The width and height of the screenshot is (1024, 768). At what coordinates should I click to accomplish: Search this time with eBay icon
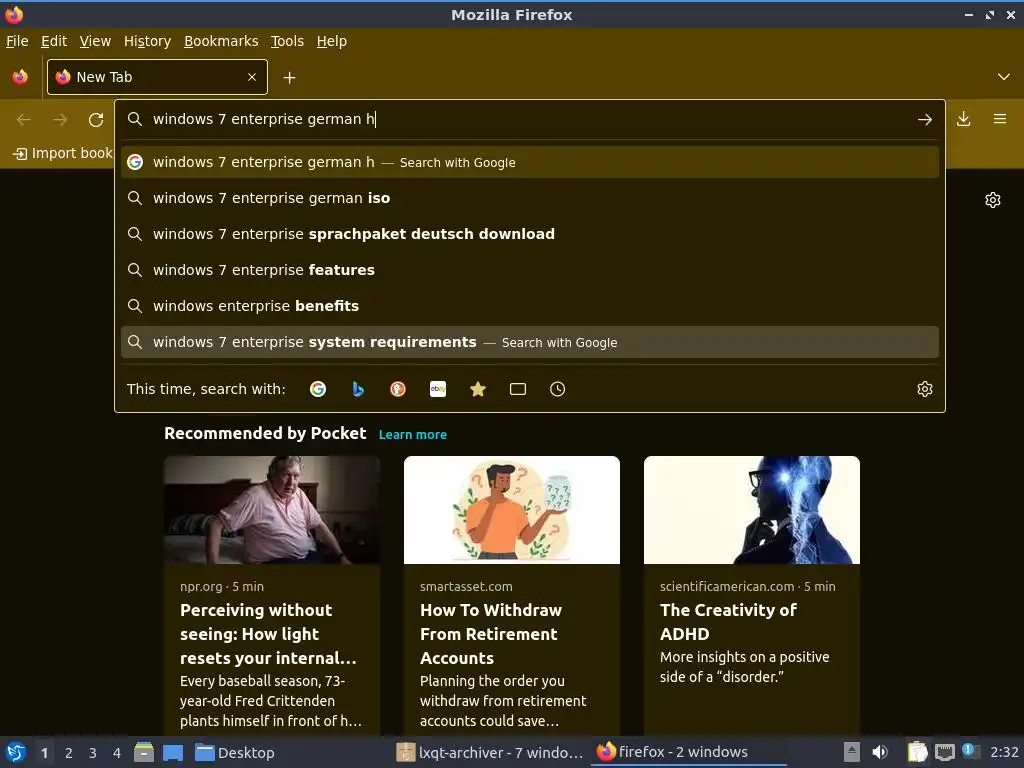click(438, 389)
